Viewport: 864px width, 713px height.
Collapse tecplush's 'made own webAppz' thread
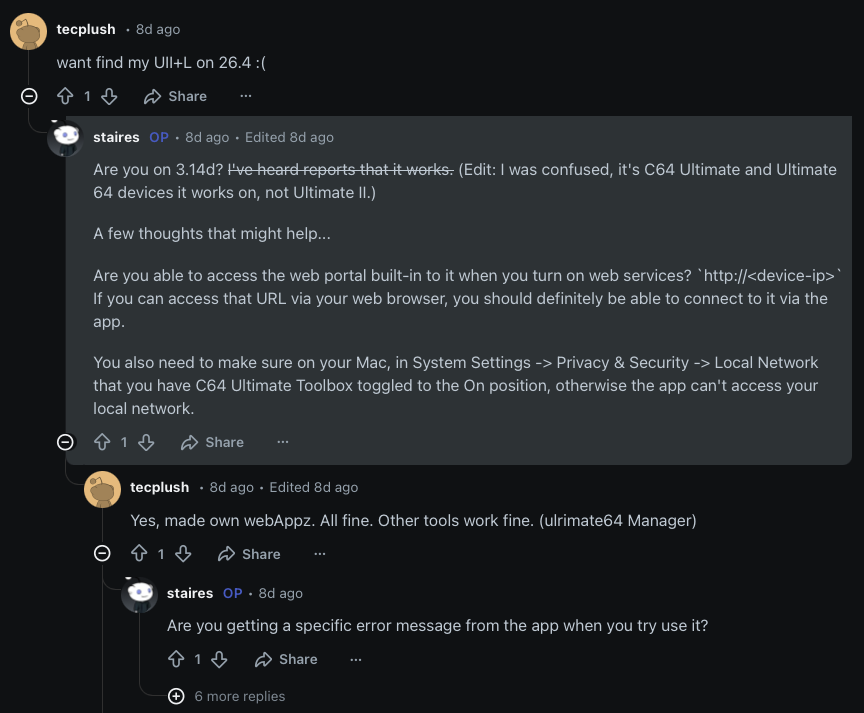[102, 554]
